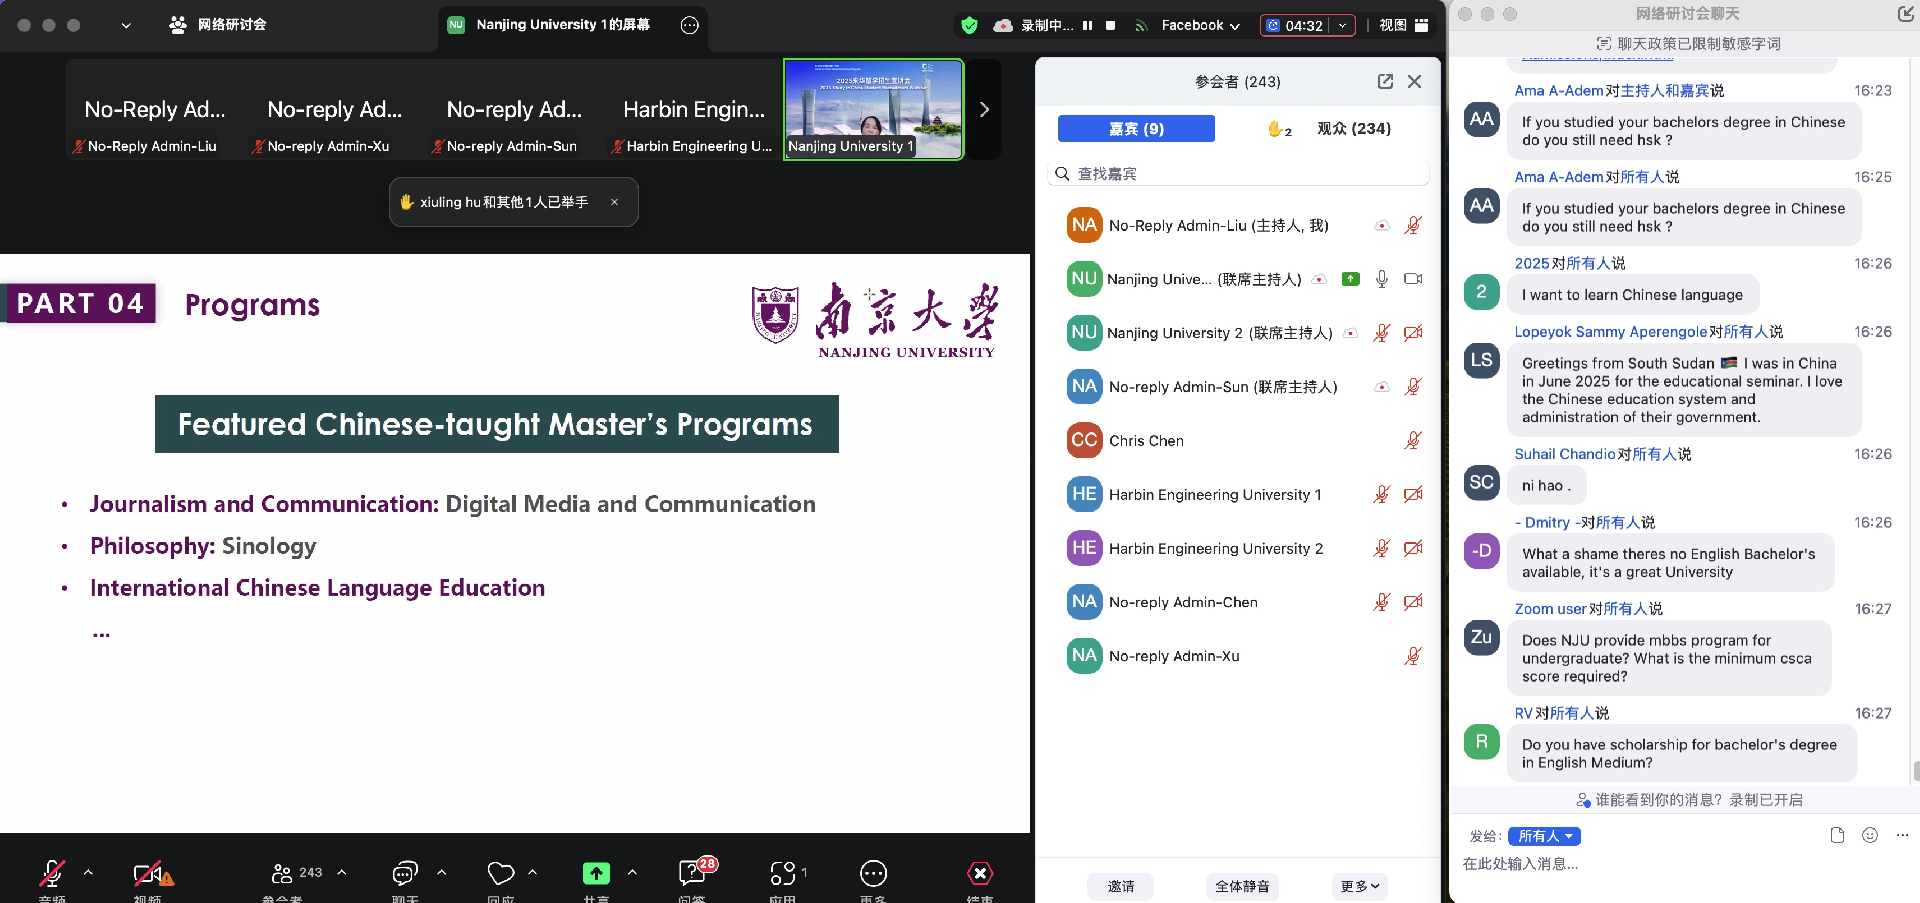The width and height of the screenshot is (1920, 903).
Task: Select the 嘉宾 (9) tab
Action: 1136,129
